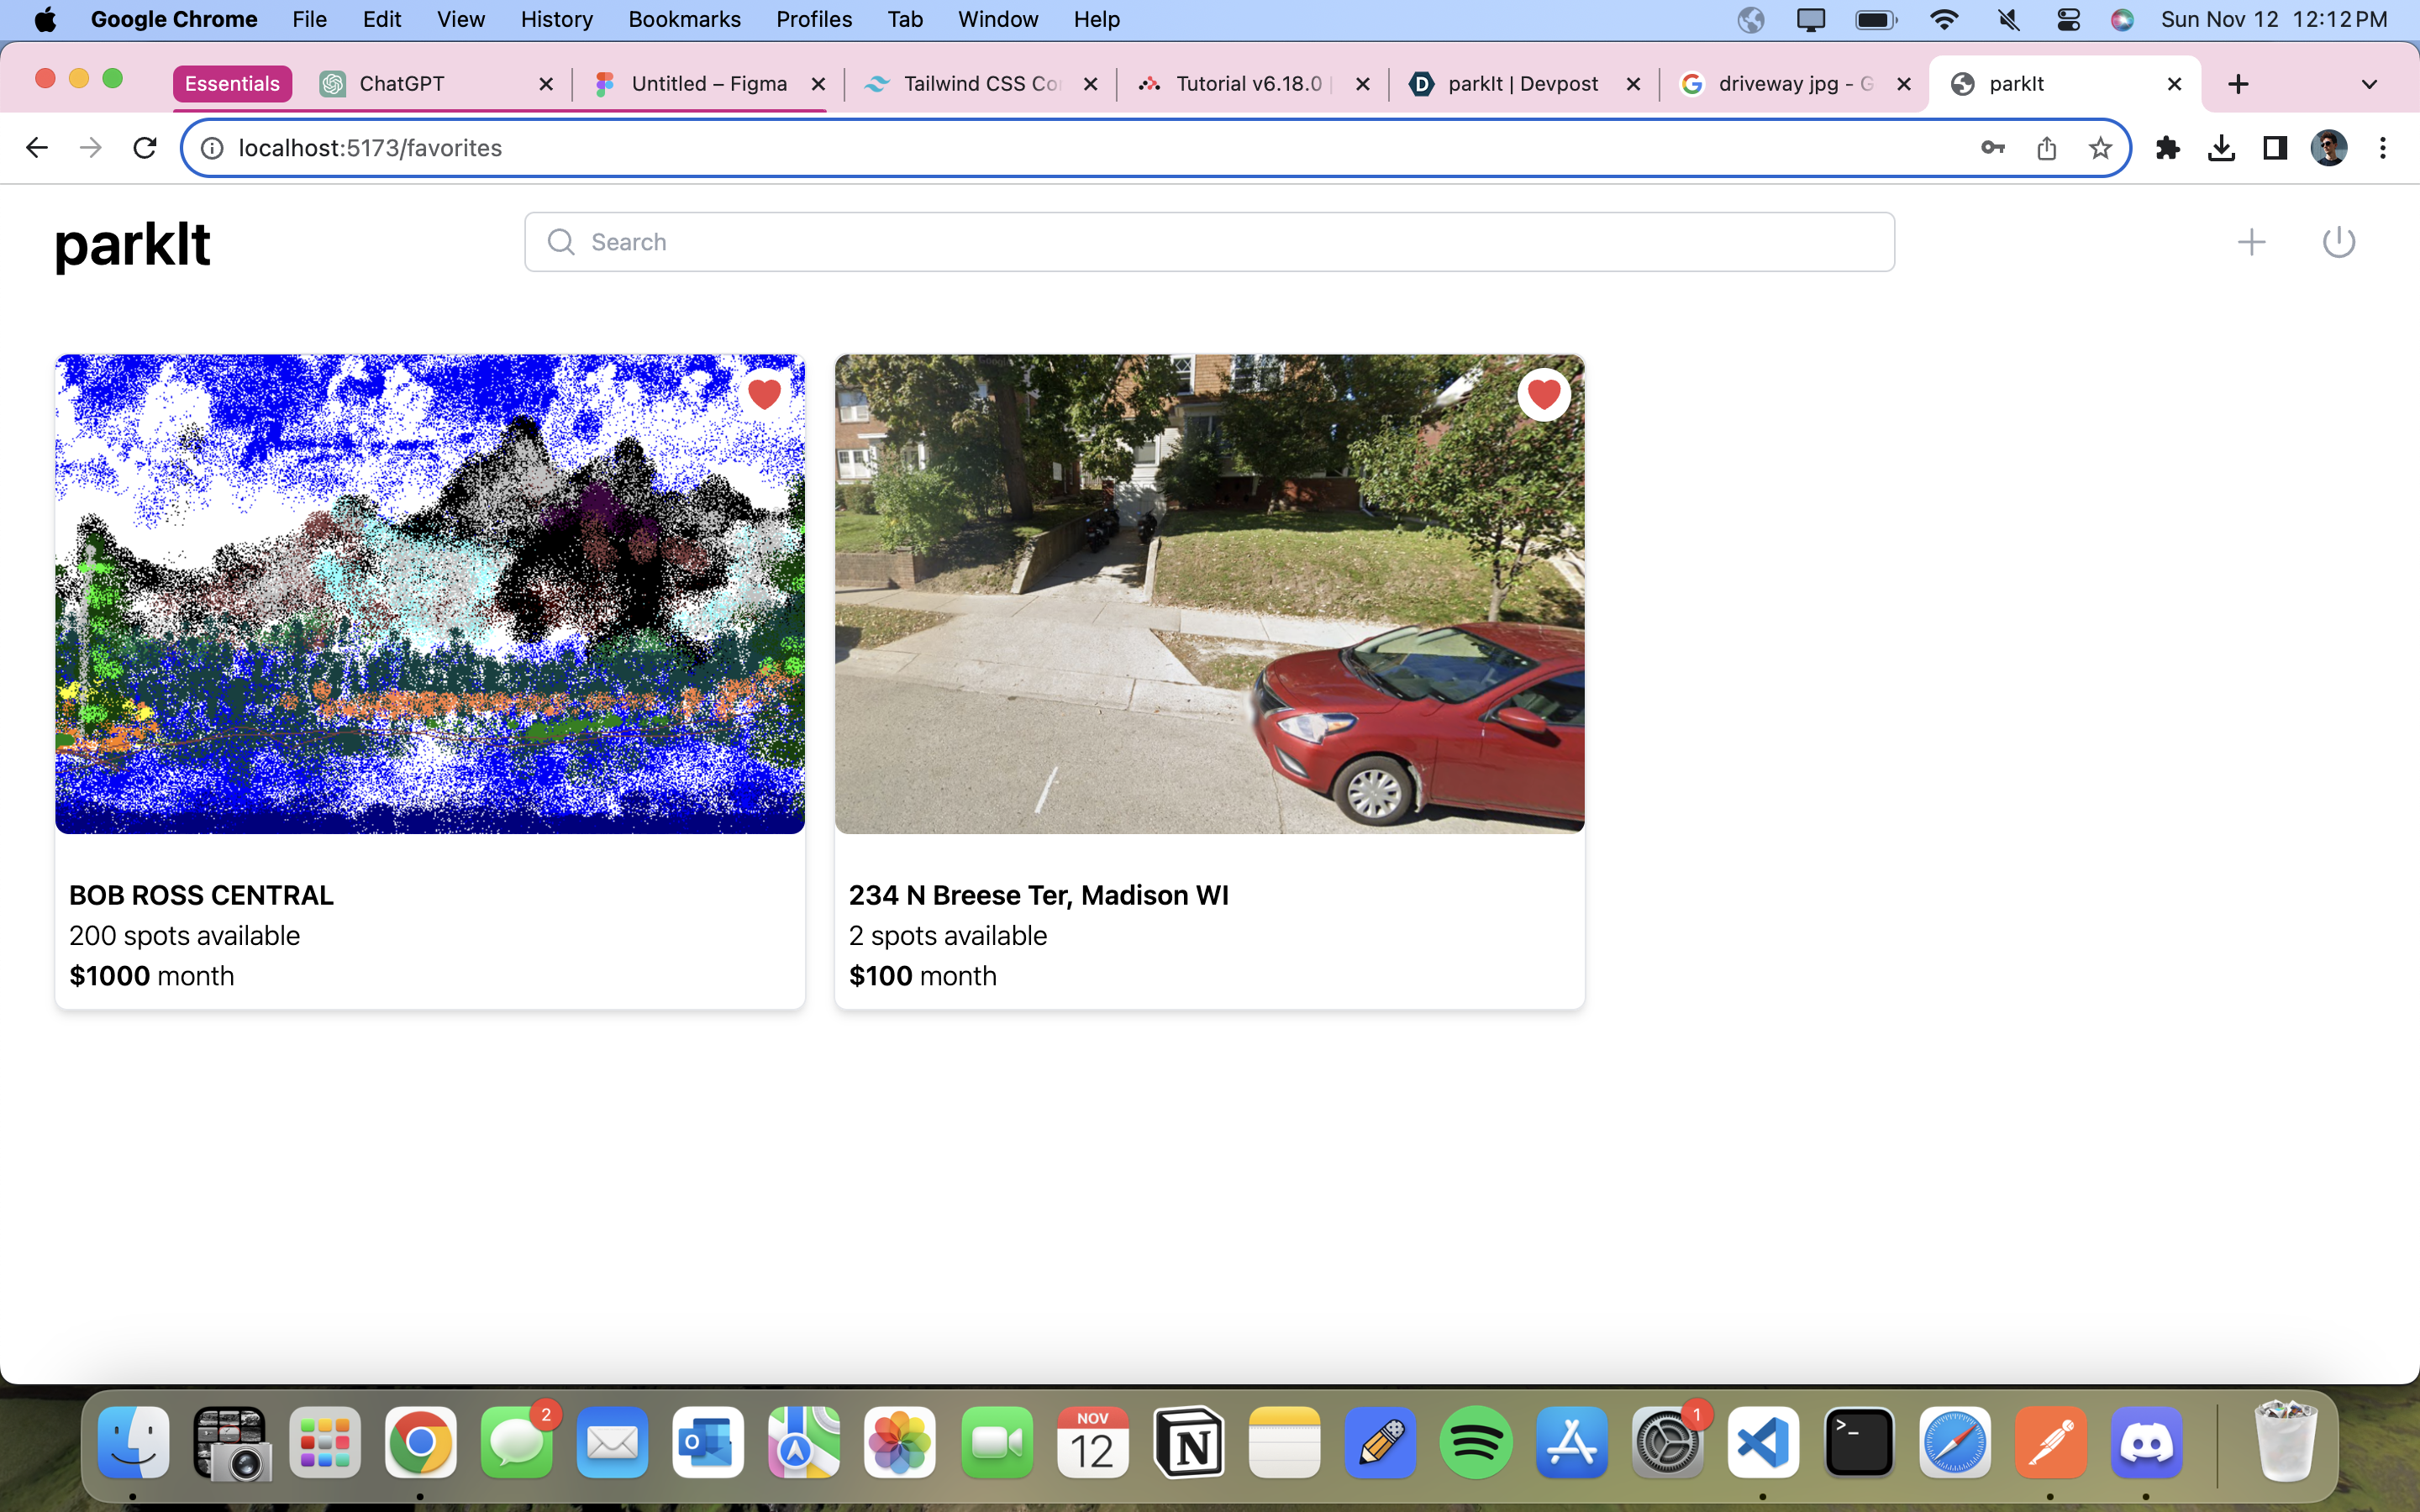
Task: Click the password key icon in address bar
Action: coord(1992,148)
